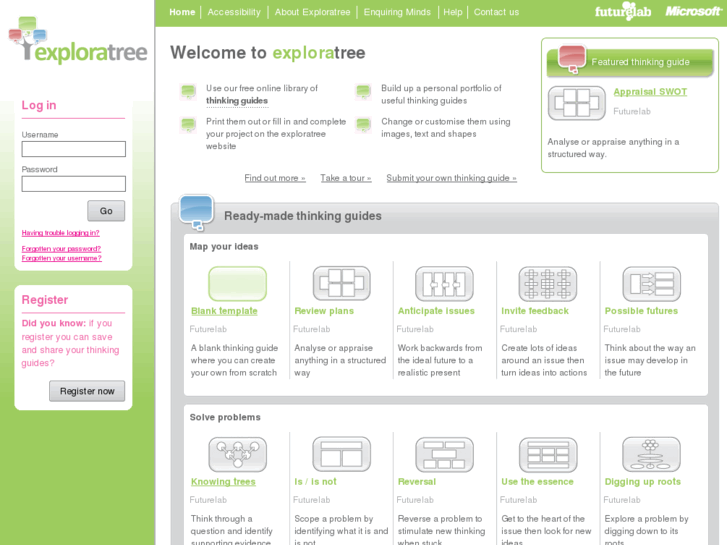The width and height of the screenshot is (727, 545).
Task: Click the Username input field
Action: click(74, 149)
